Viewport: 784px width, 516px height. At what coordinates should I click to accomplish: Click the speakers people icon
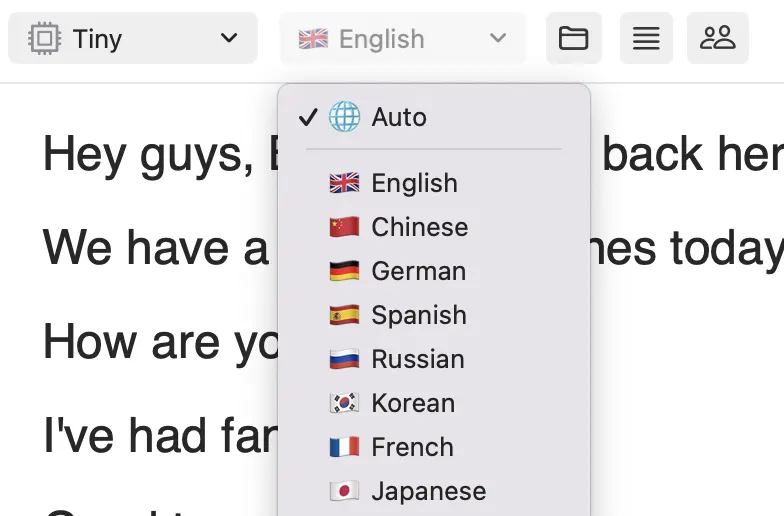(x=718, y=38)
